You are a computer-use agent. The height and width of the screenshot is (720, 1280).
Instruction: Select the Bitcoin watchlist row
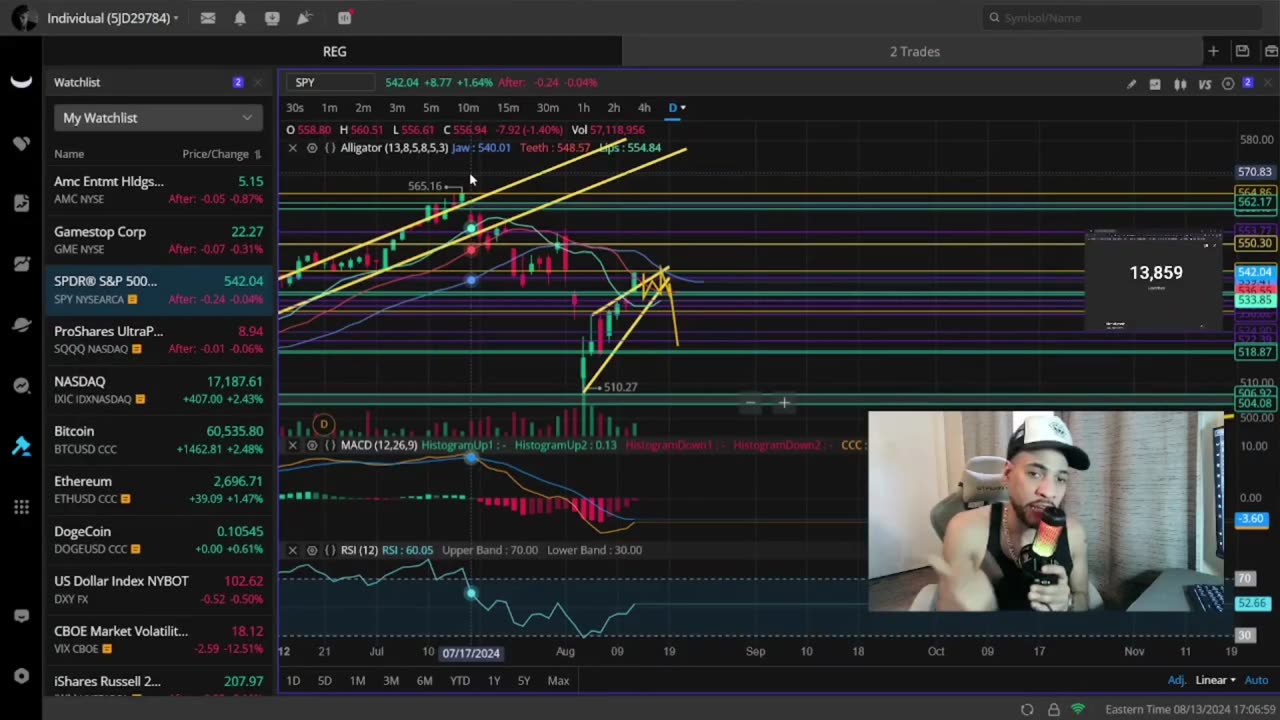pos(158,440)
